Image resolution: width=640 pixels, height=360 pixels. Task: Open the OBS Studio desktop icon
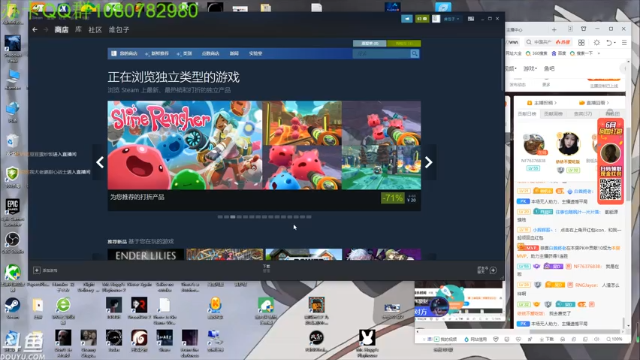tap(13, 240)
